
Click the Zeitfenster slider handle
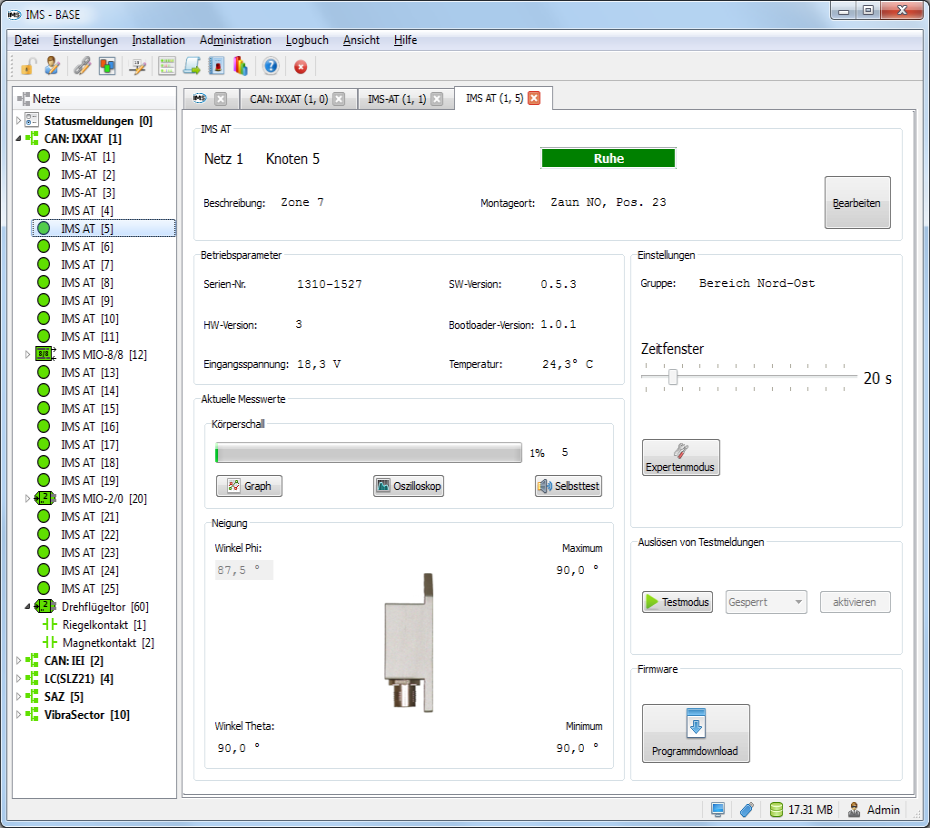tap(673, 377)
